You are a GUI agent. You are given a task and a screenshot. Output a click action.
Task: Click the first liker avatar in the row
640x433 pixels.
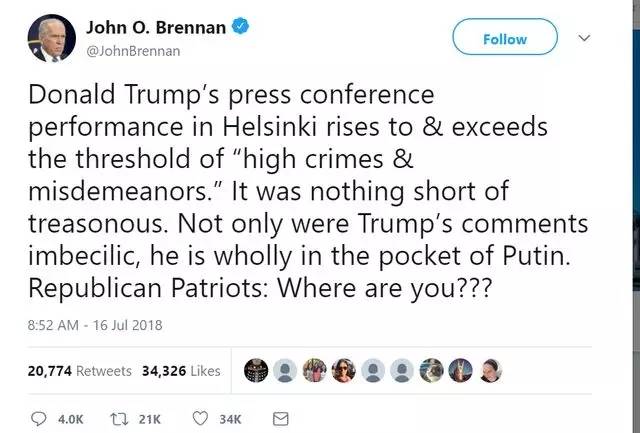click(x=254, y=370)
